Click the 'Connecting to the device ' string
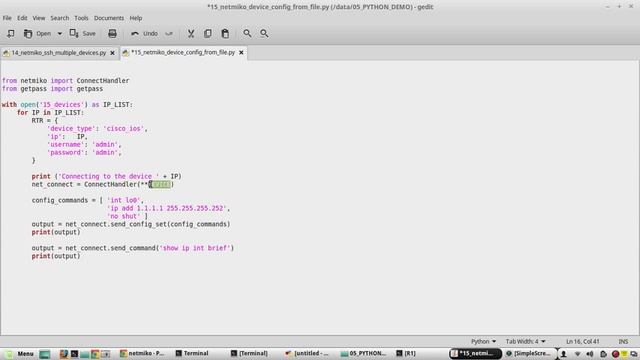Screen dimensions: 640x360 coord(109,176)
